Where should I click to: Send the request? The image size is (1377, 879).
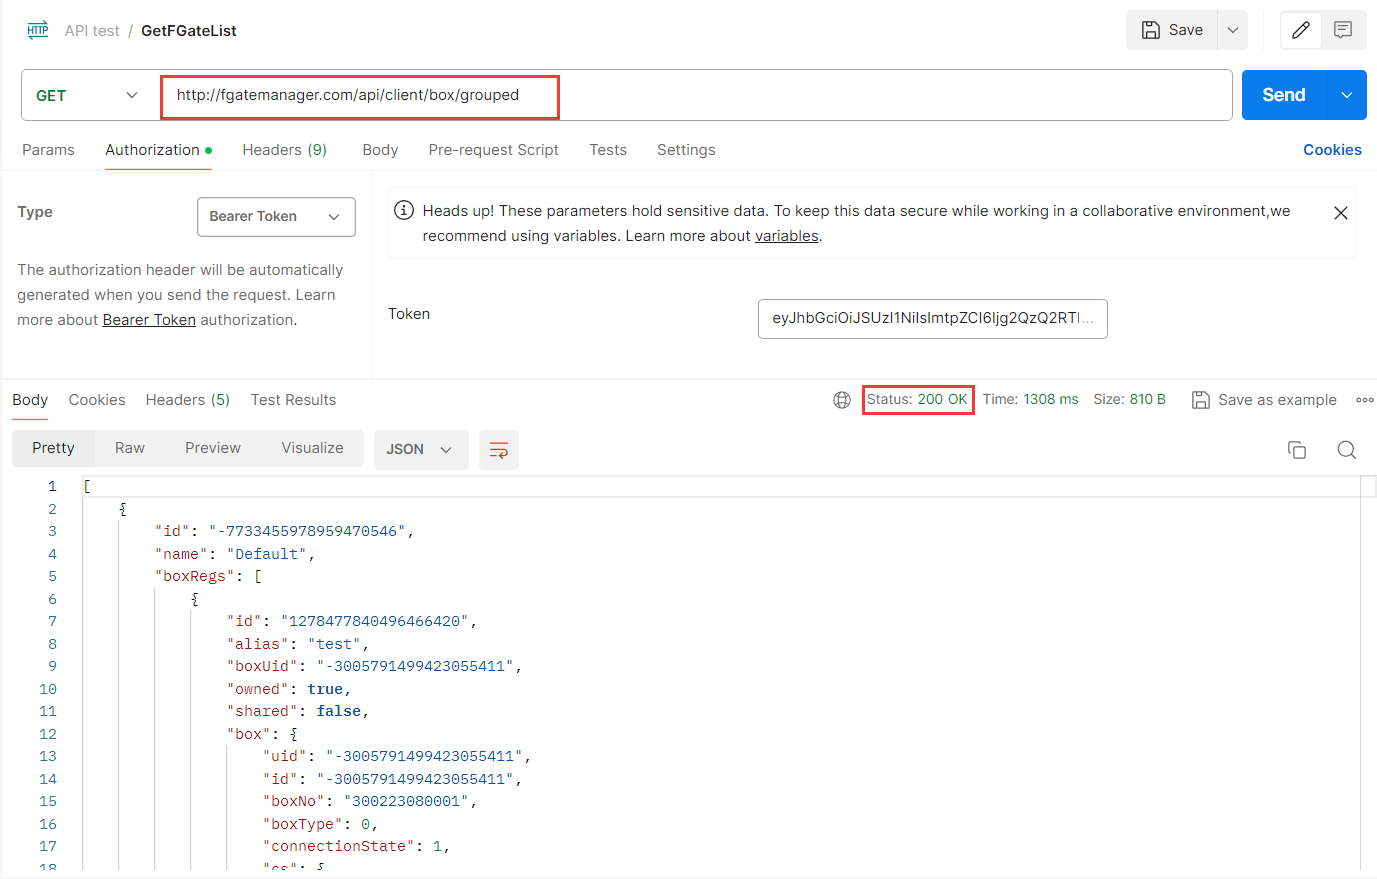coord(1284,95)
